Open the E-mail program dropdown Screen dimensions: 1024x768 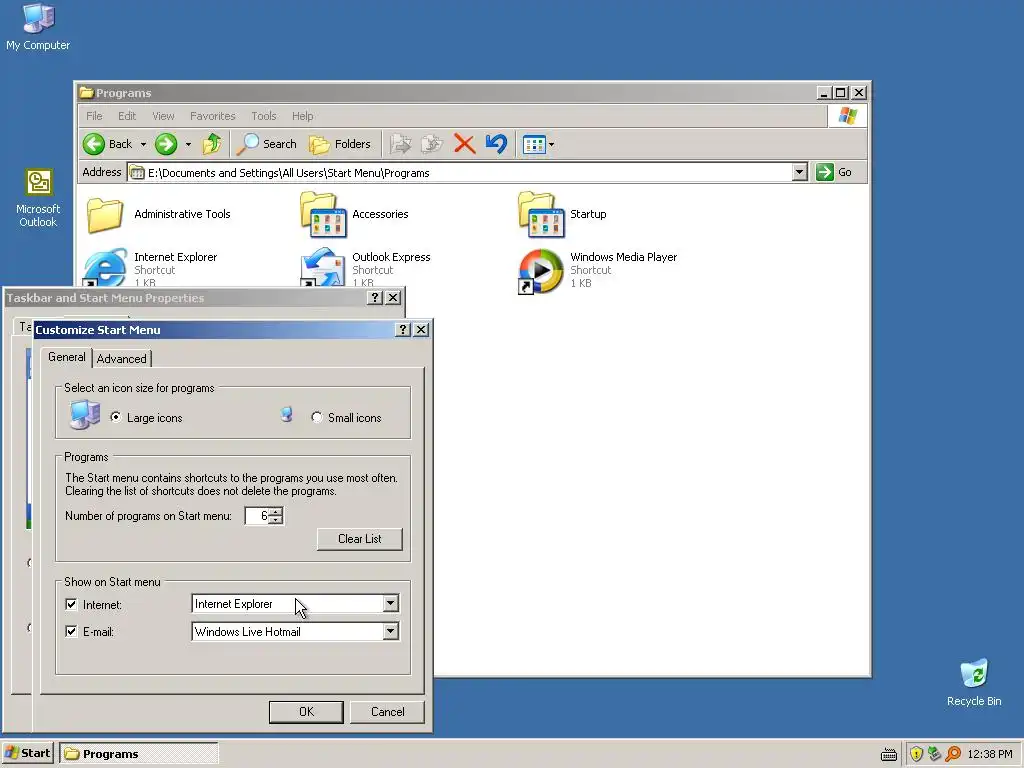pos(390,631)
